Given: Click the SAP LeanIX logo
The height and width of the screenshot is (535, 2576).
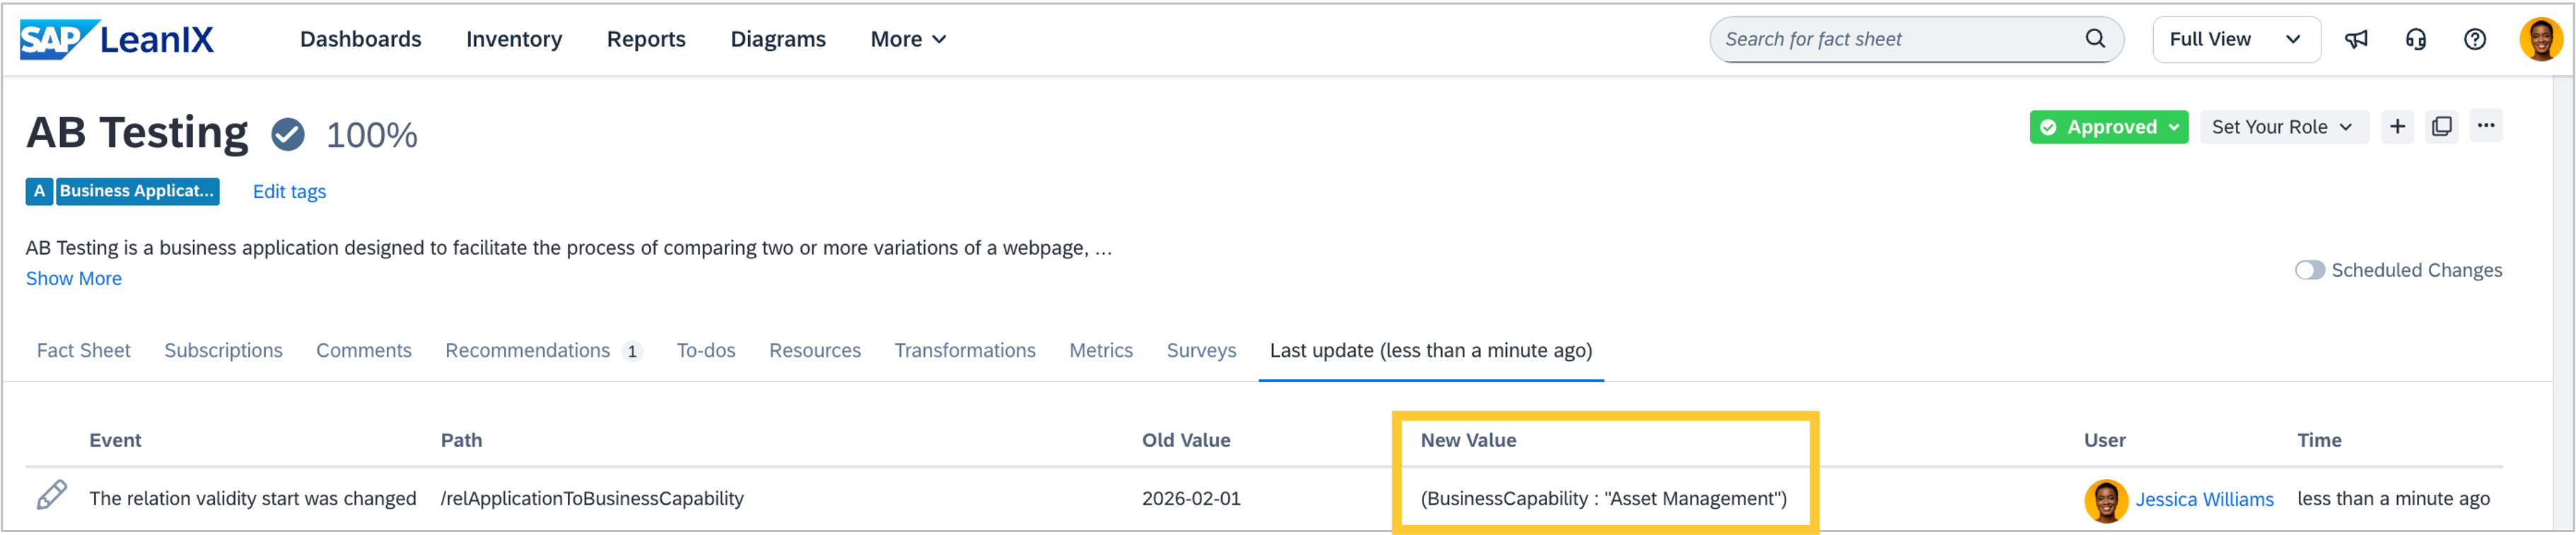Looking at the screenshot, I should pos(117,40).
